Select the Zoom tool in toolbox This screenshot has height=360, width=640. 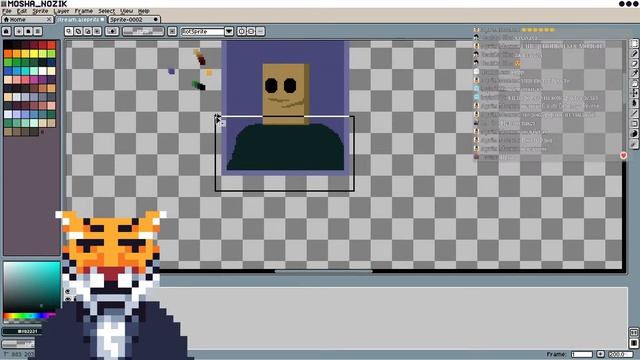(x=634, y=83)
